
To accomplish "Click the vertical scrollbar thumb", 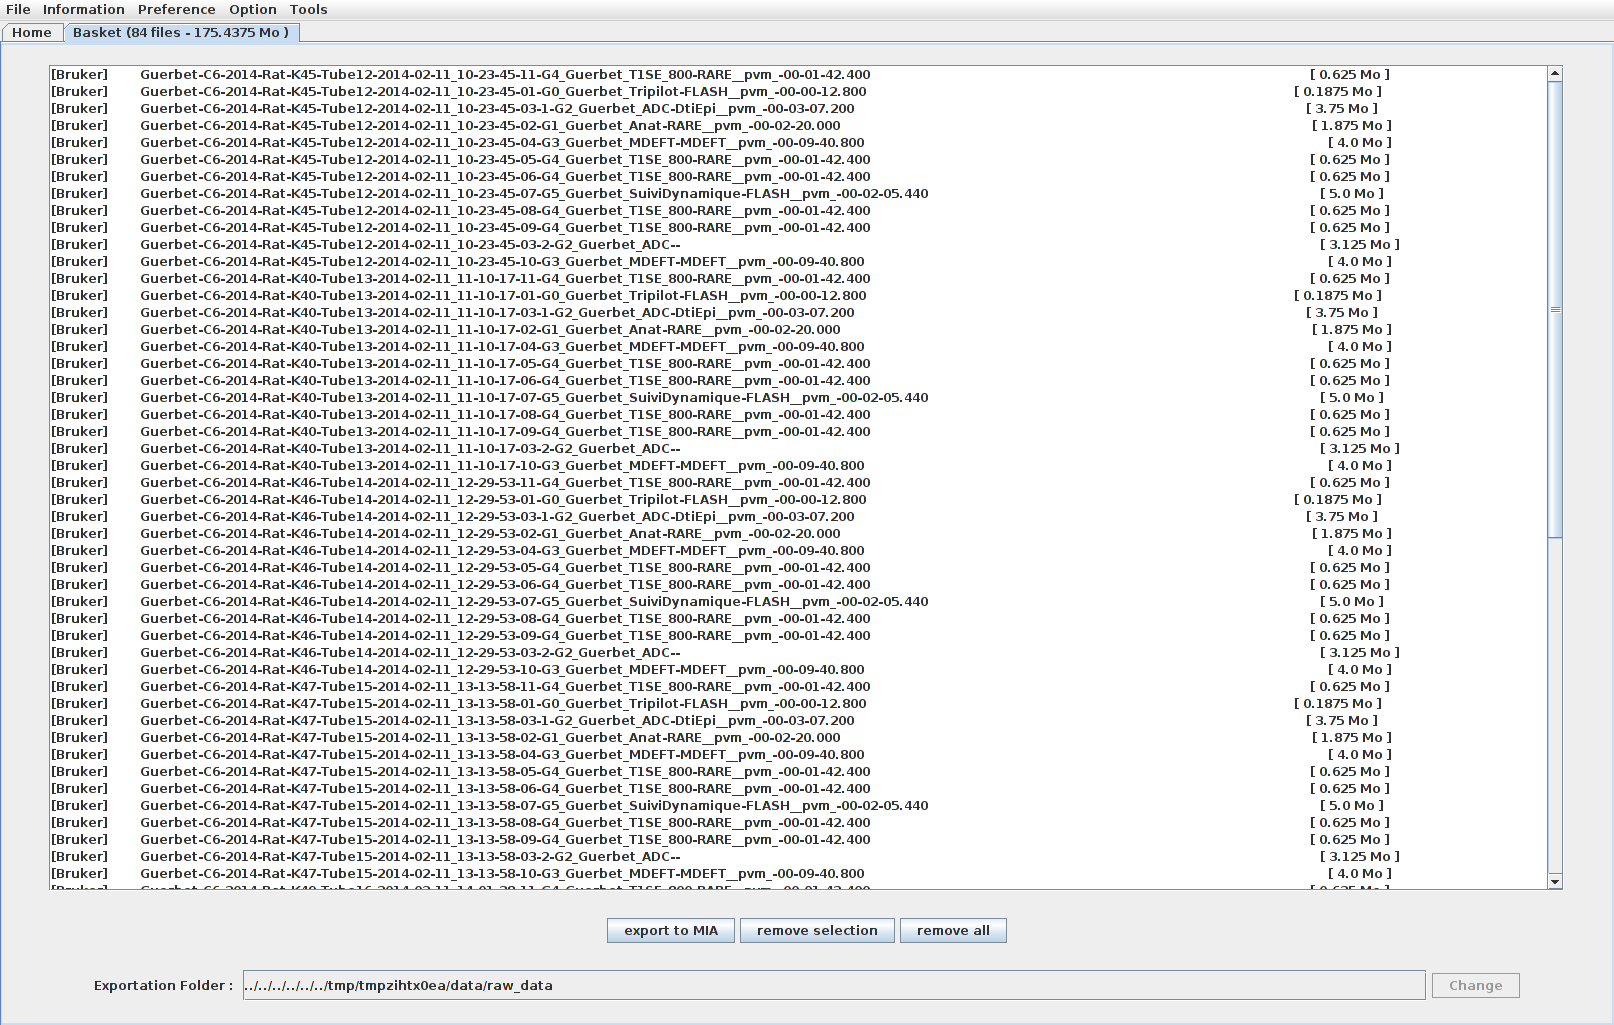I will point(1555,309).
